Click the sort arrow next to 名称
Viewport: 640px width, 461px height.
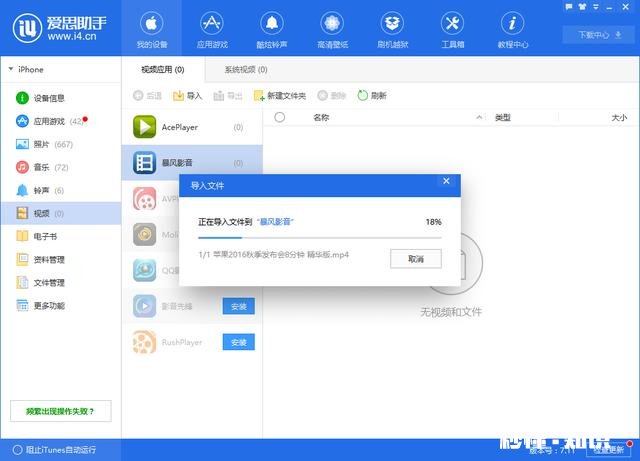coord(479,118)
